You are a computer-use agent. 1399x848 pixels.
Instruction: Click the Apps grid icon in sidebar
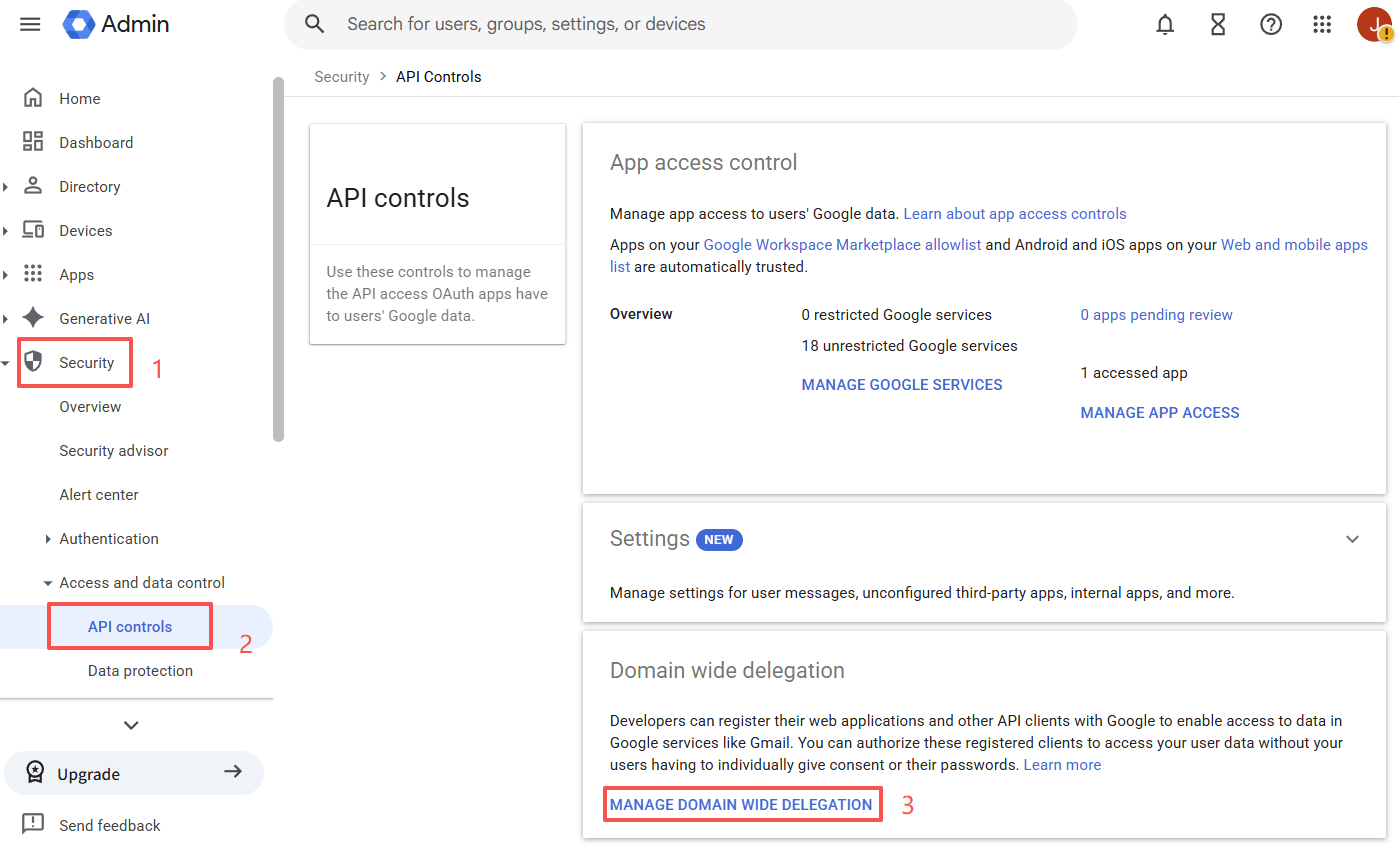(x=33, y=274)
